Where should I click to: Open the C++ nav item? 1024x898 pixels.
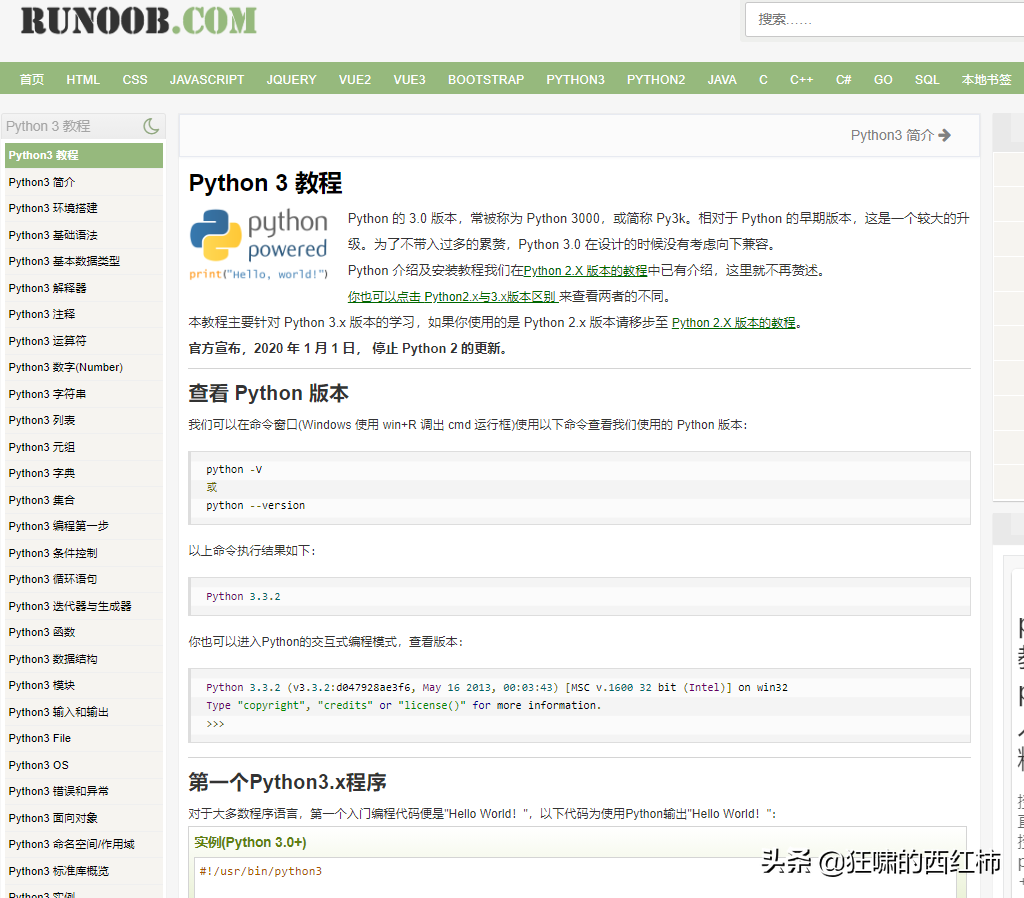click(801, 79)
